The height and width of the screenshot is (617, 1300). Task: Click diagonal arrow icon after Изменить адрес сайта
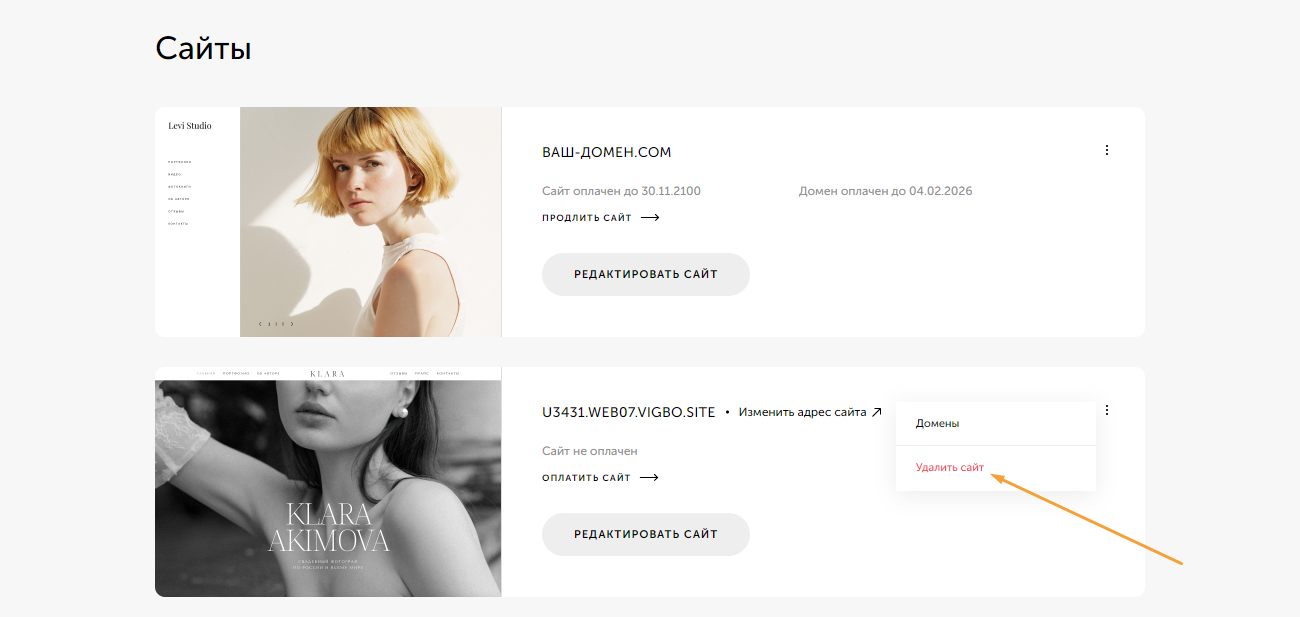pos(877,412)
